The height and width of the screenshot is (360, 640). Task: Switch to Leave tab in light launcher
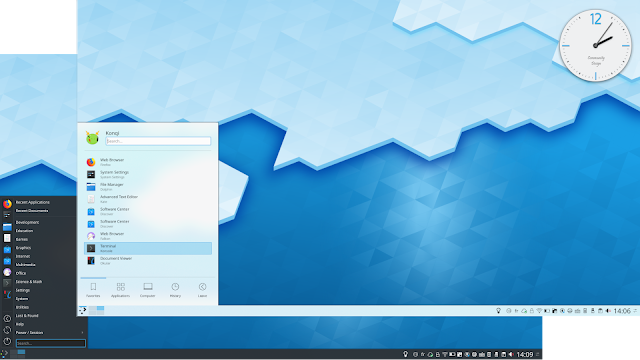[202, 290]
